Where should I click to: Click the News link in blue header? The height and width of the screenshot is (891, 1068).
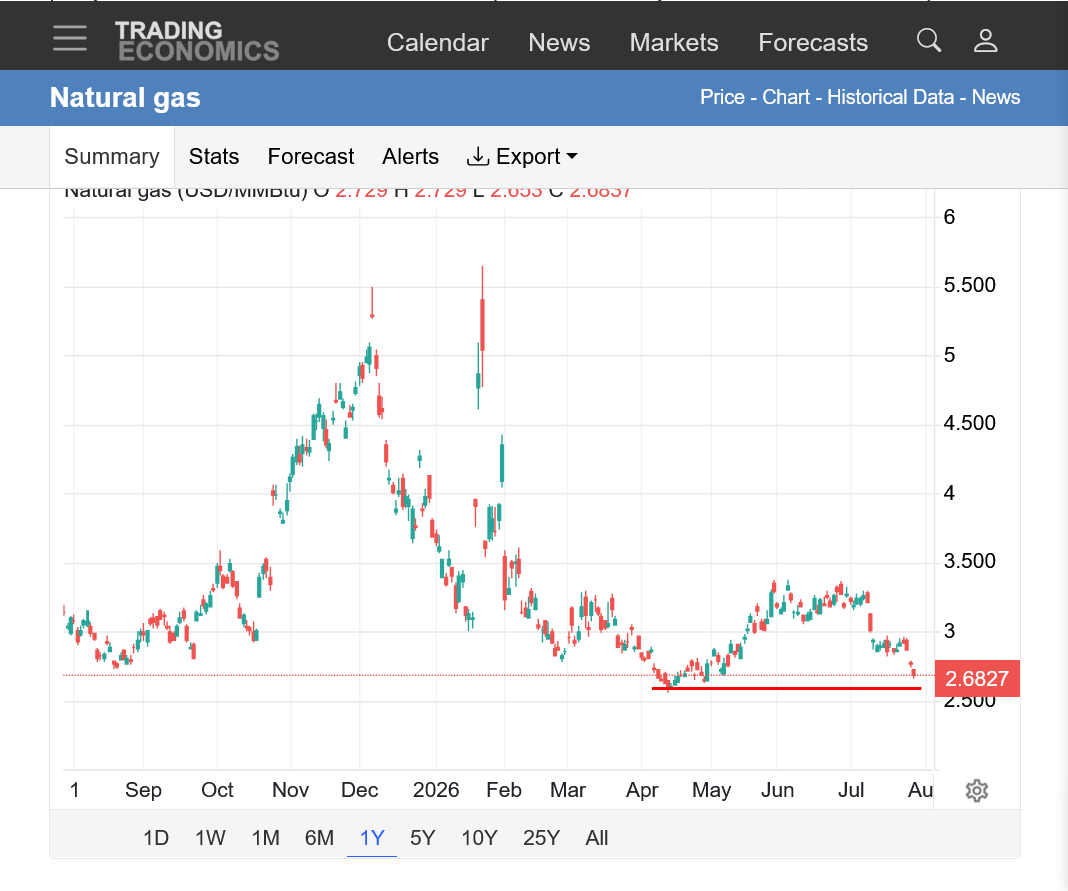point(996,97)
